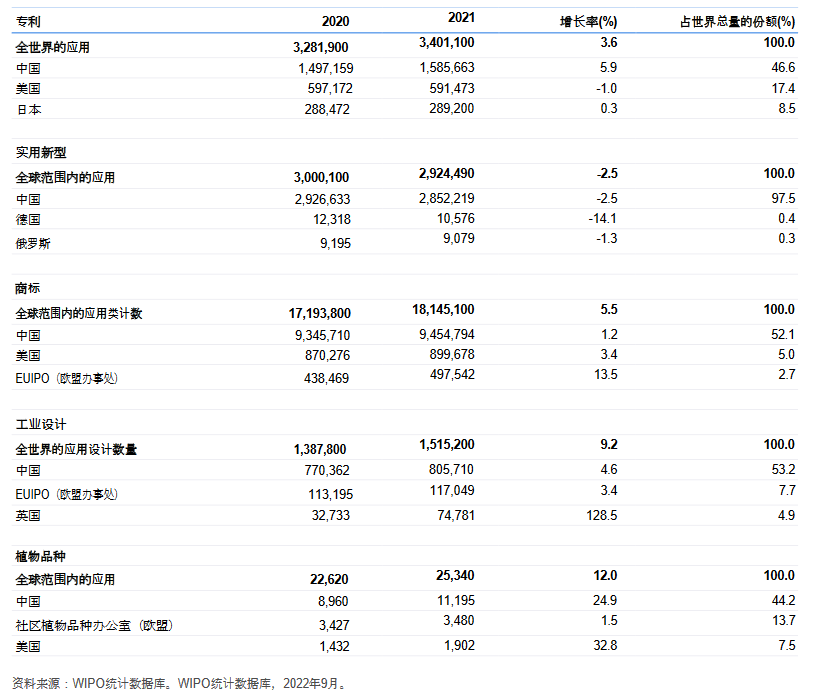The height and width of the screenshot is (690, 829).
Task: Click the '工业设计' section heading
Action: point(41,425)
